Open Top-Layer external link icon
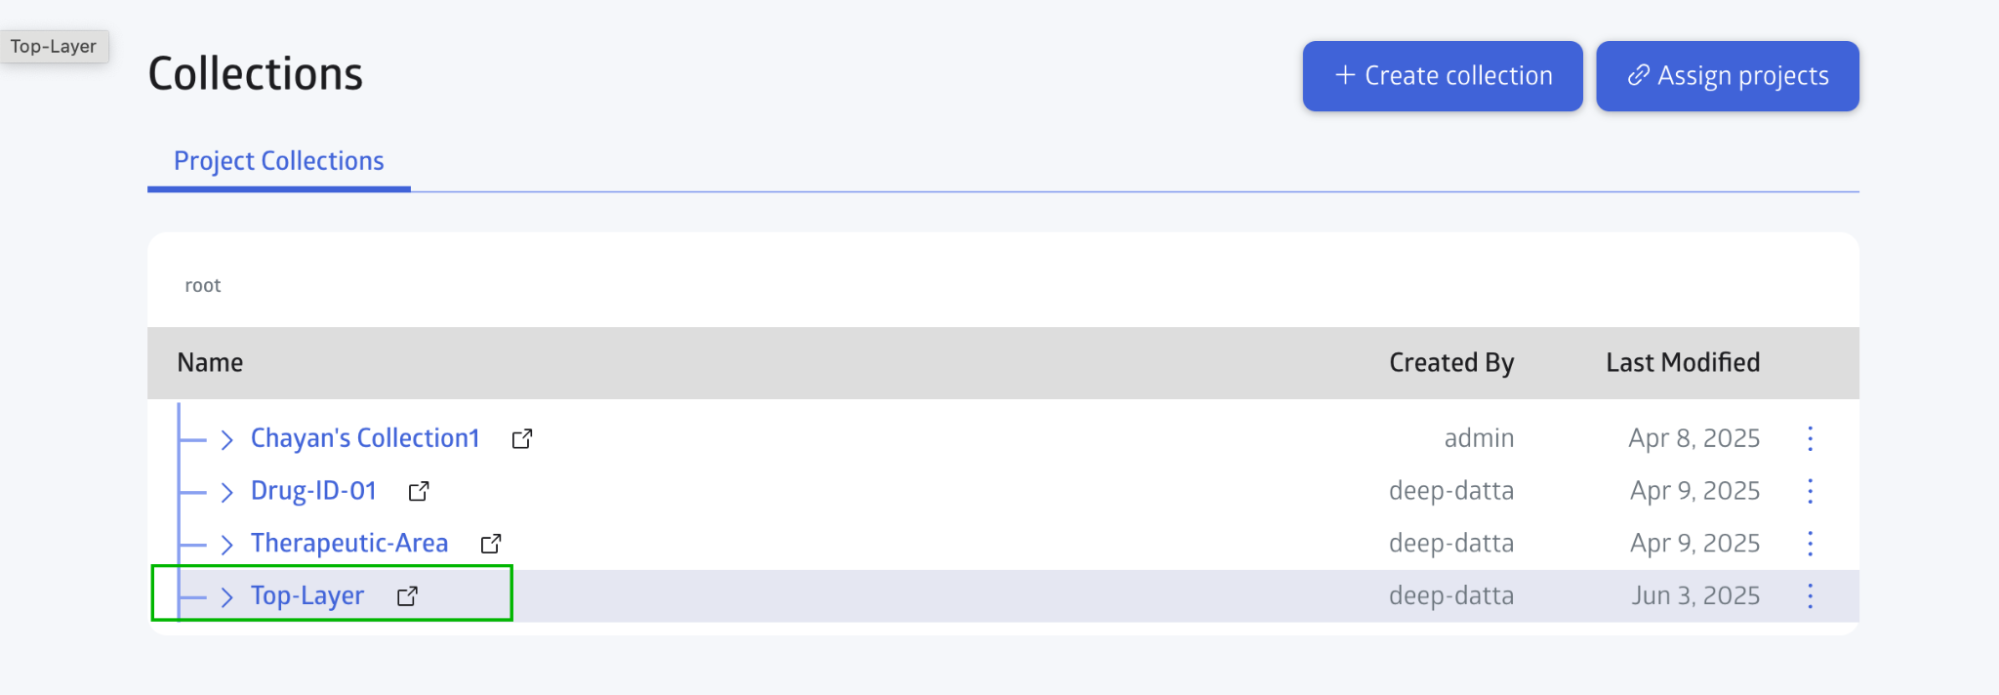1999x695 pixels. tap(407, 596)
